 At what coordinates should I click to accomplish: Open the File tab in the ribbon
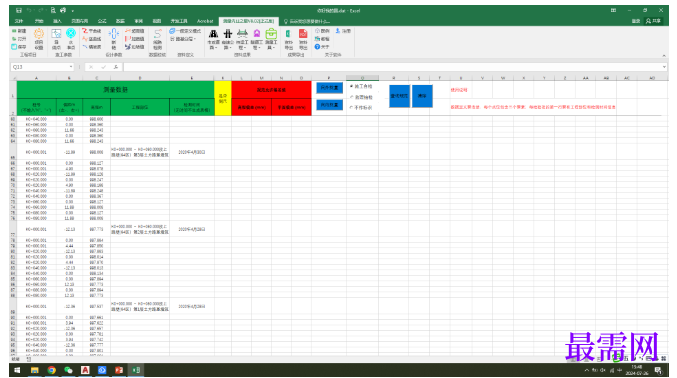click(19, 21)
